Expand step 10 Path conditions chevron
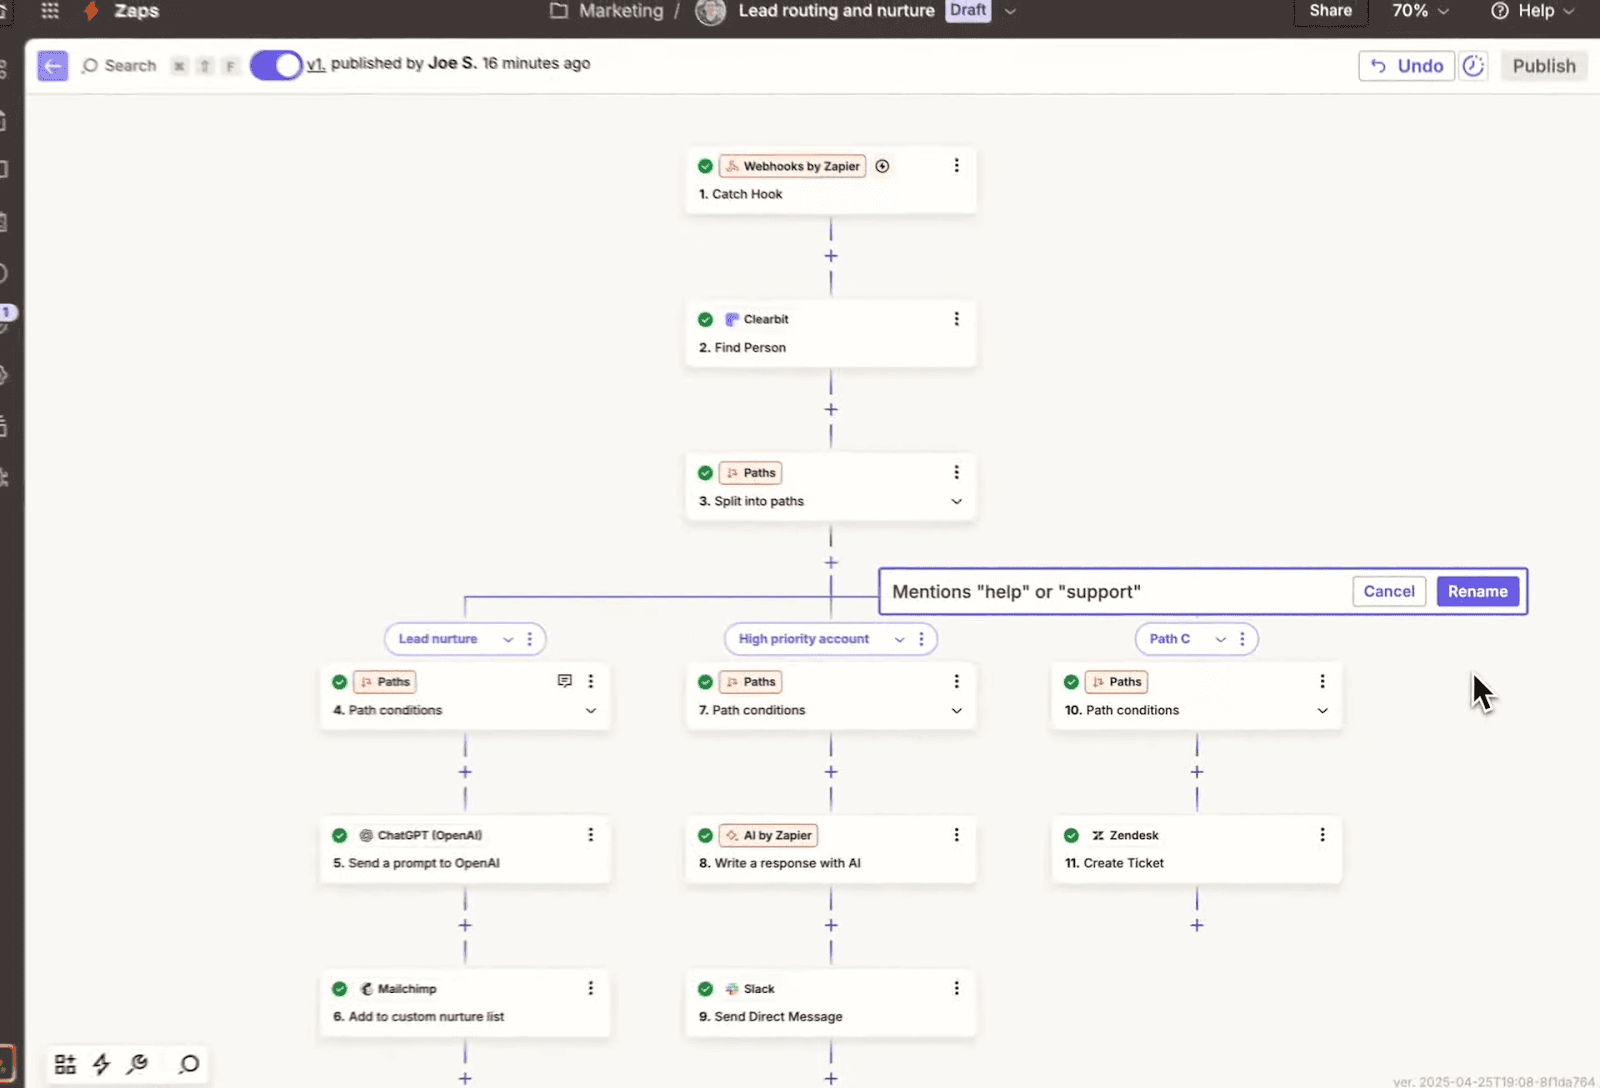1600x1088 pixels. (x=1322, y=711)
